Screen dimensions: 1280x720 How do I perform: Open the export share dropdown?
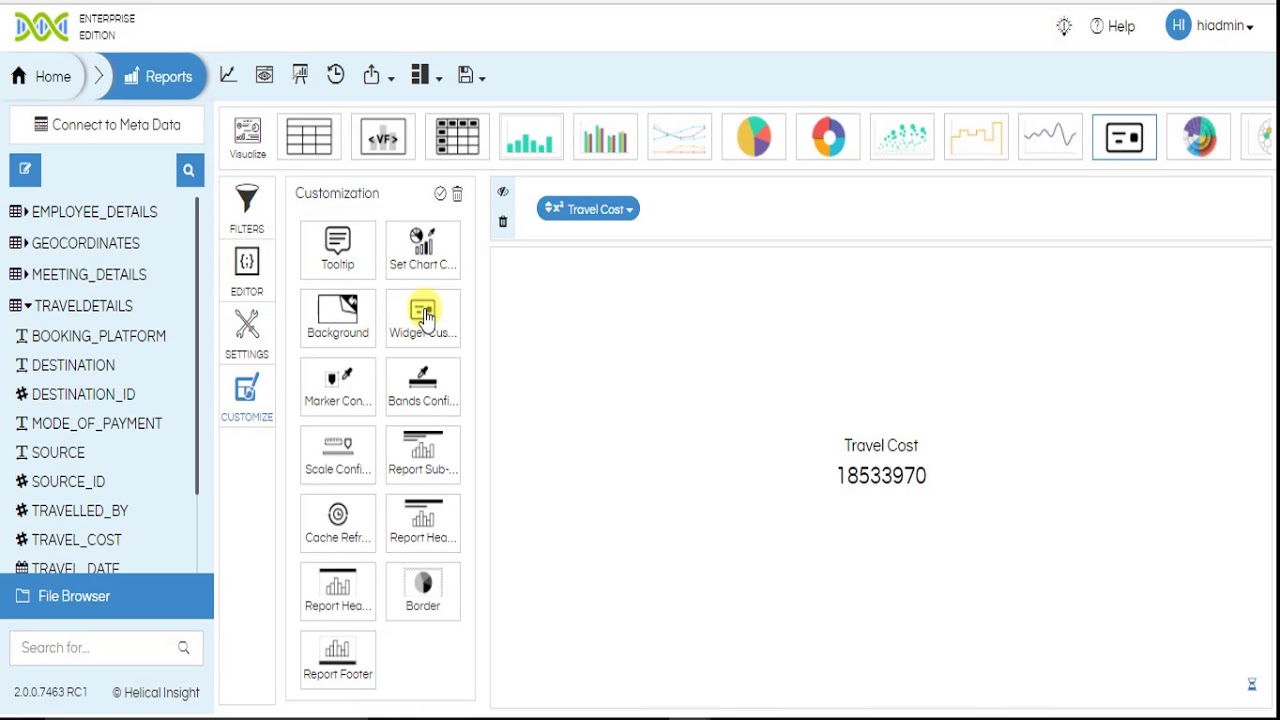378,75
